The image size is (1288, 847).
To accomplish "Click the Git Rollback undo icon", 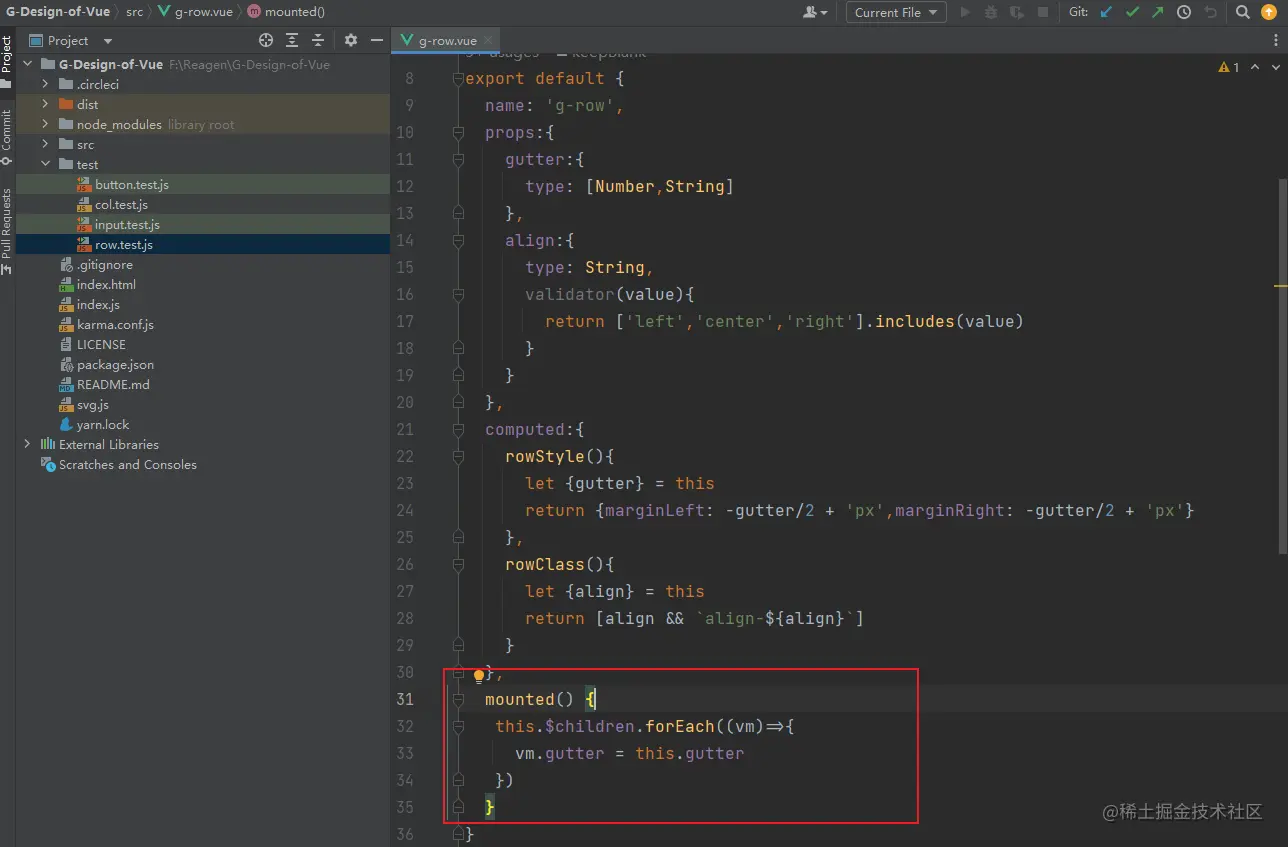I will (x=1210, y=12).
